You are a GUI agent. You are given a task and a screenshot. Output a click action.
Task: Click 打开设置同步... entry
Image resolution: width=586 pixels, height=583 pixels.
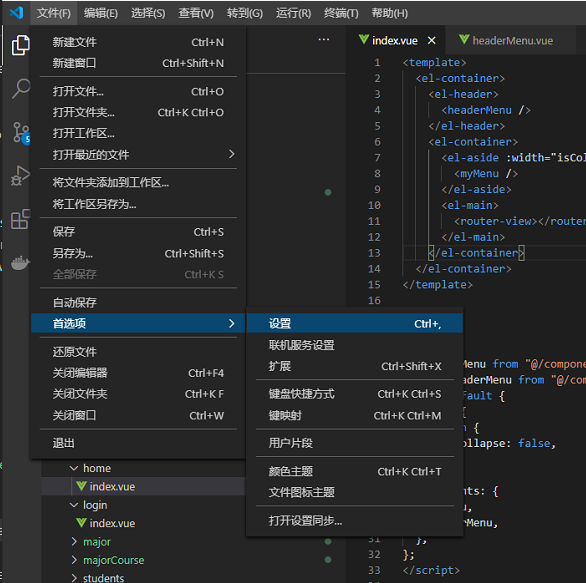tap(354, 521)
